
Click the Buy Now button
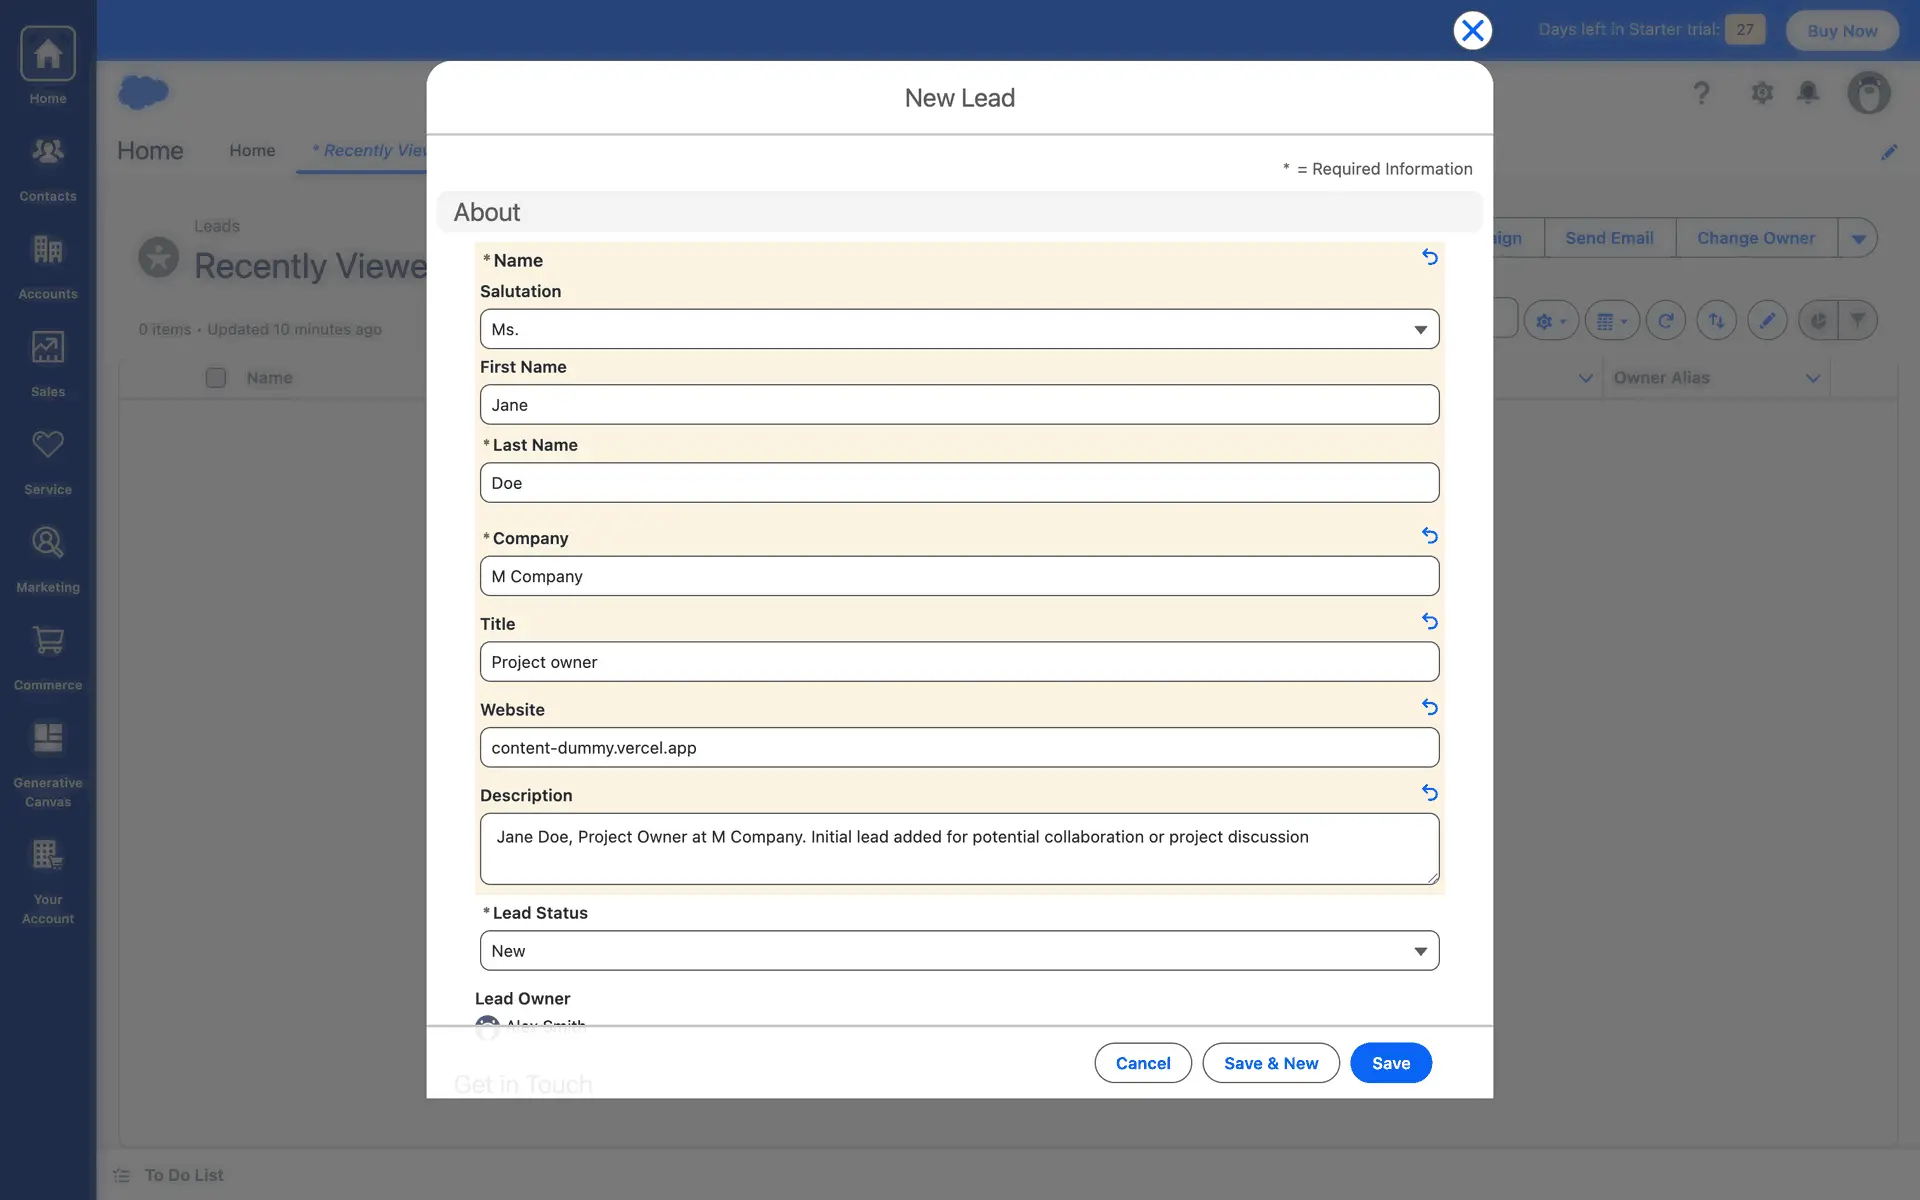pyautogui.click(x=1841, y=30)
